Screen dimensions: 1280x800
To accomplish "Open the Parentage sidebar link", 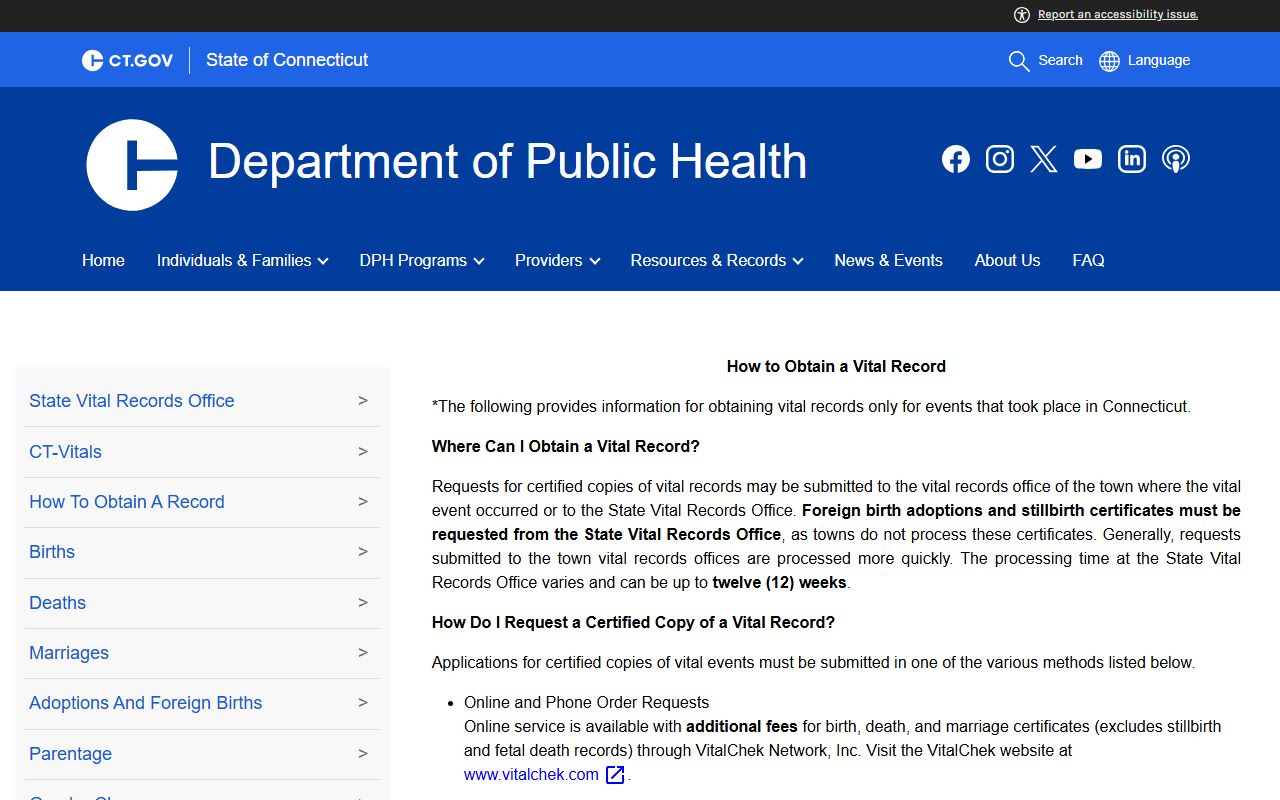I will pyautogui.click(x=70, y=754).
